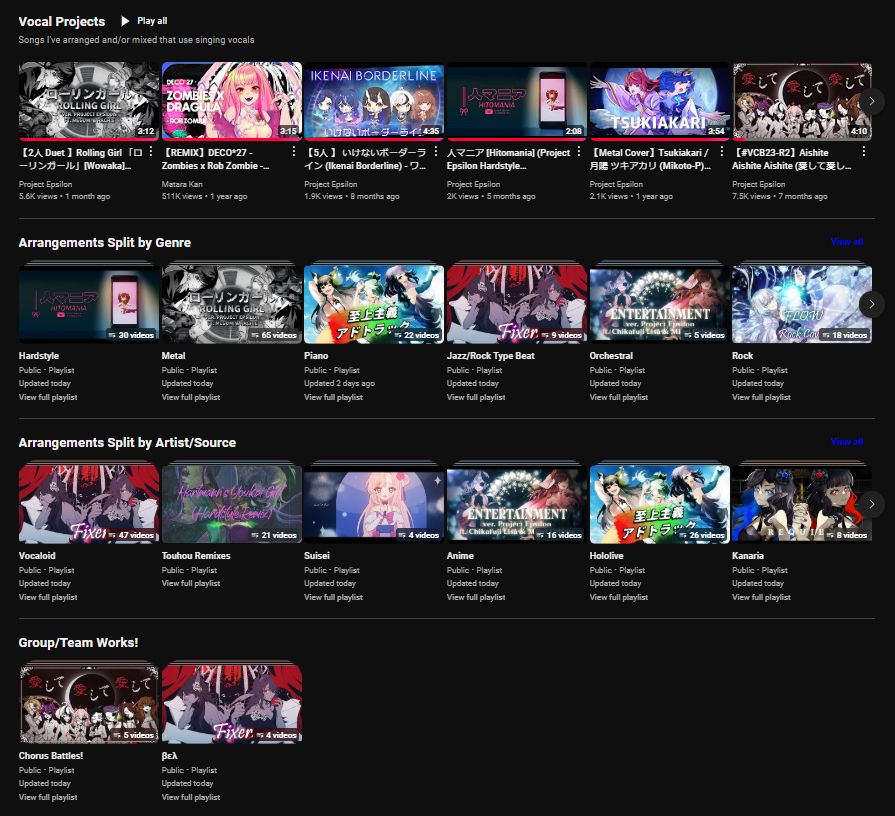This screenshot has width=895, height=816.
Task: Advance the Arrangements Split by Artist/Source carousel
Action: pos(872,504)
